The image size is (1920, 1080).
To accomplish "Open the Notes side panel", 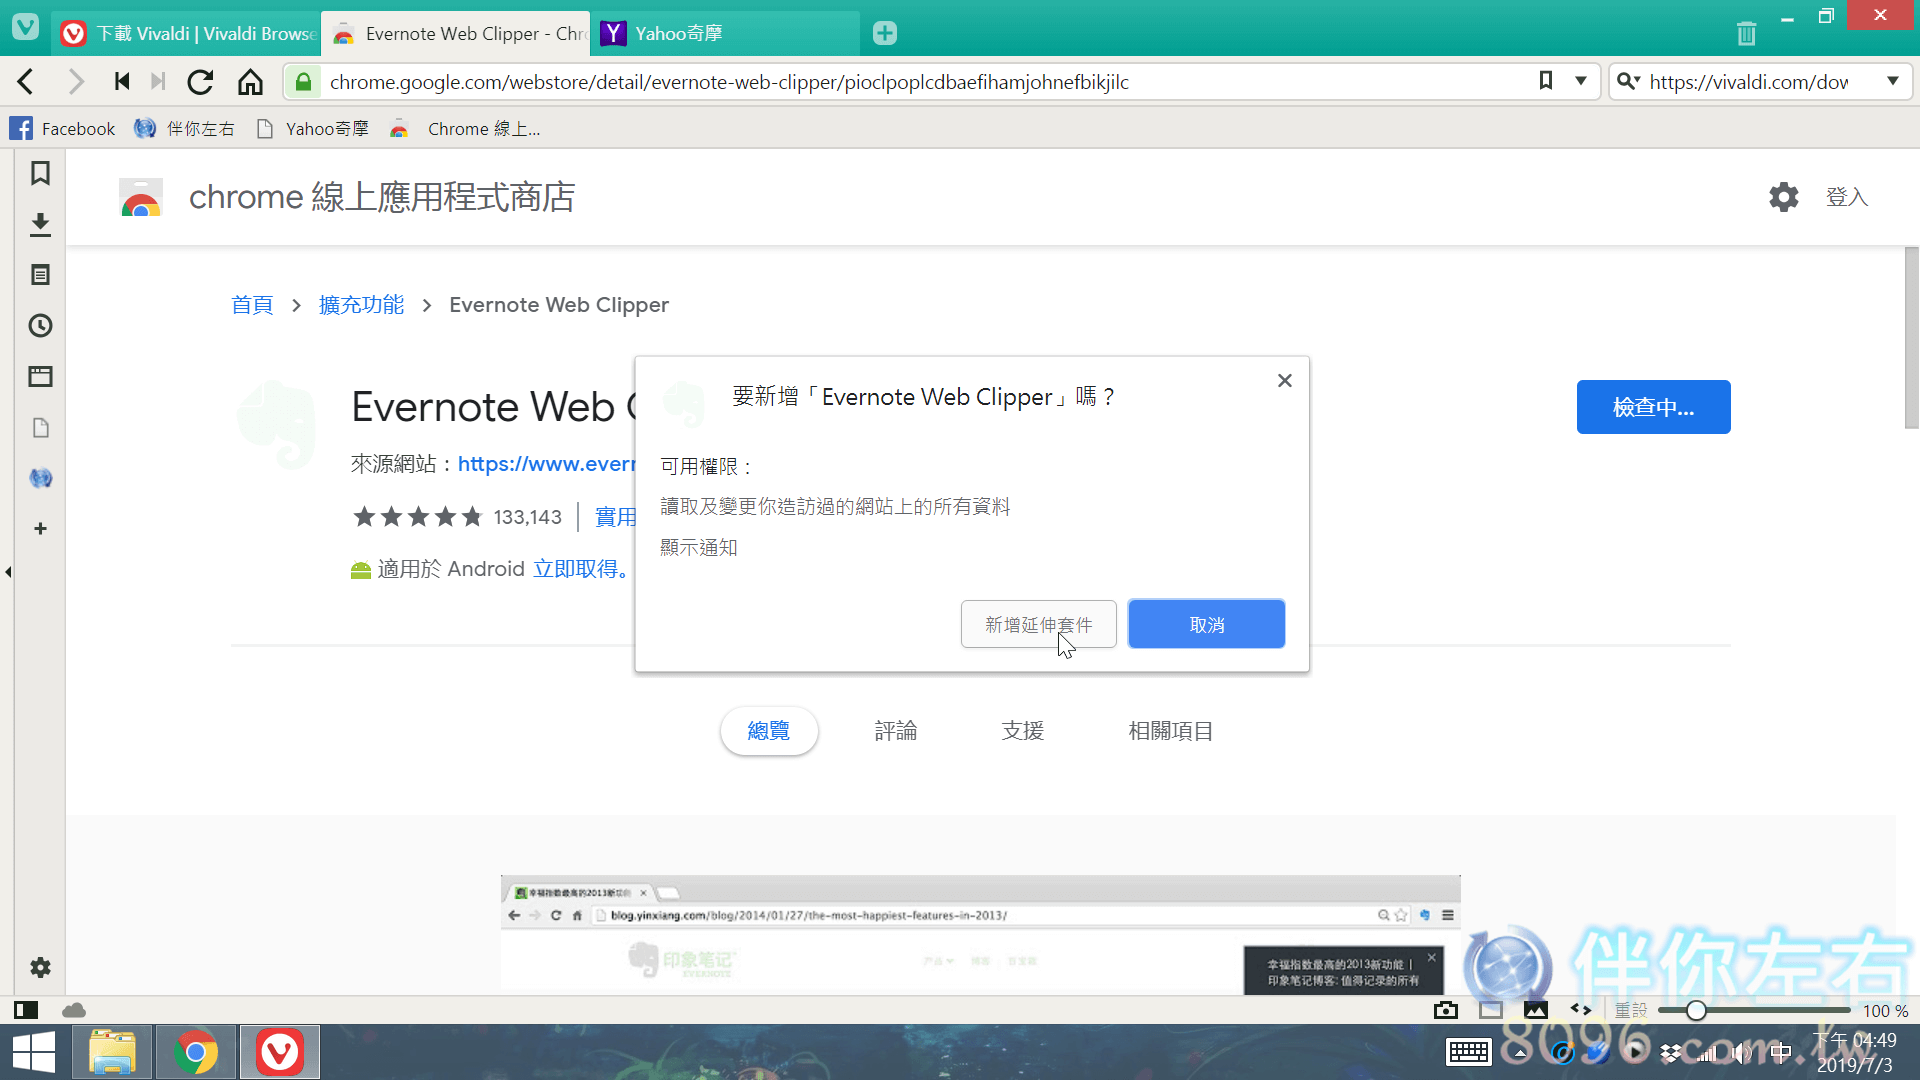I will (40, 275).
